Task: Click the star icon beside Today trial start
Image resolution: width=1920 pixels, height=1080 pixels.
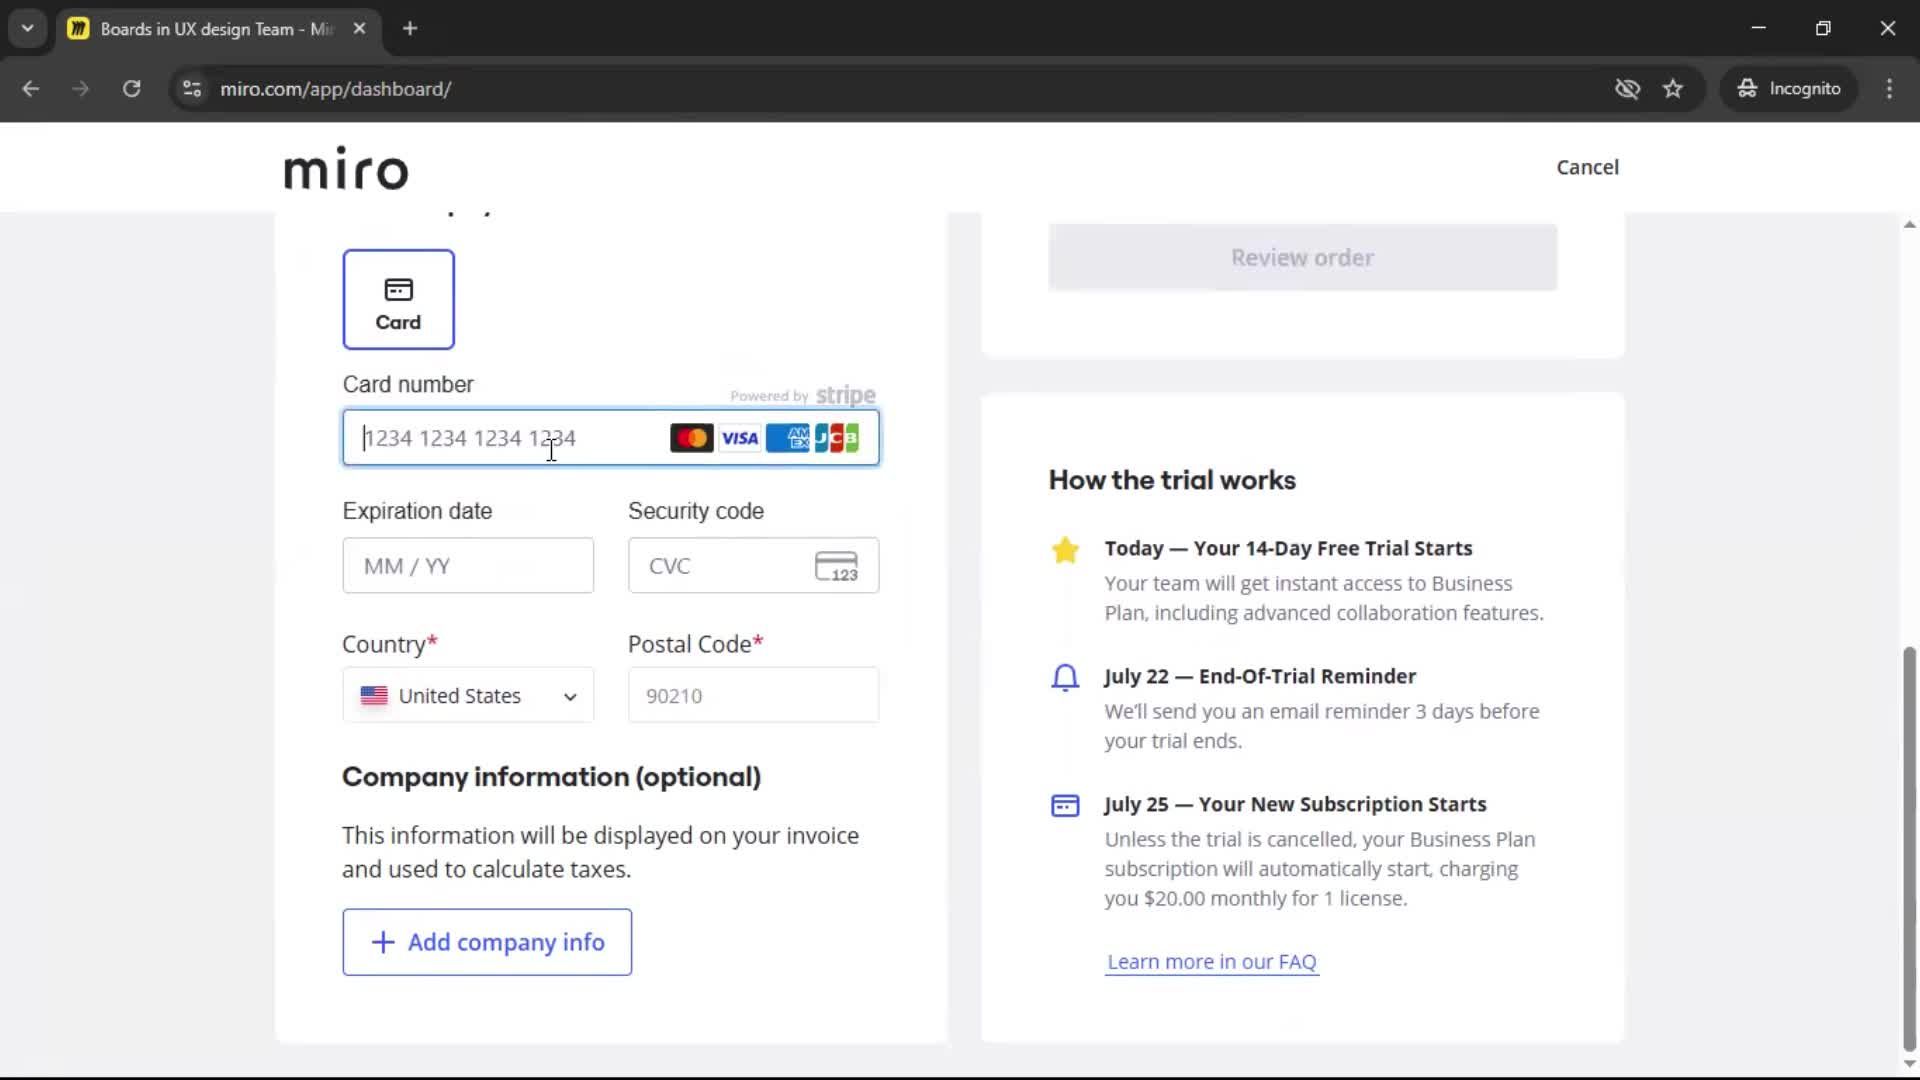Action: (x=1065, y=550)
